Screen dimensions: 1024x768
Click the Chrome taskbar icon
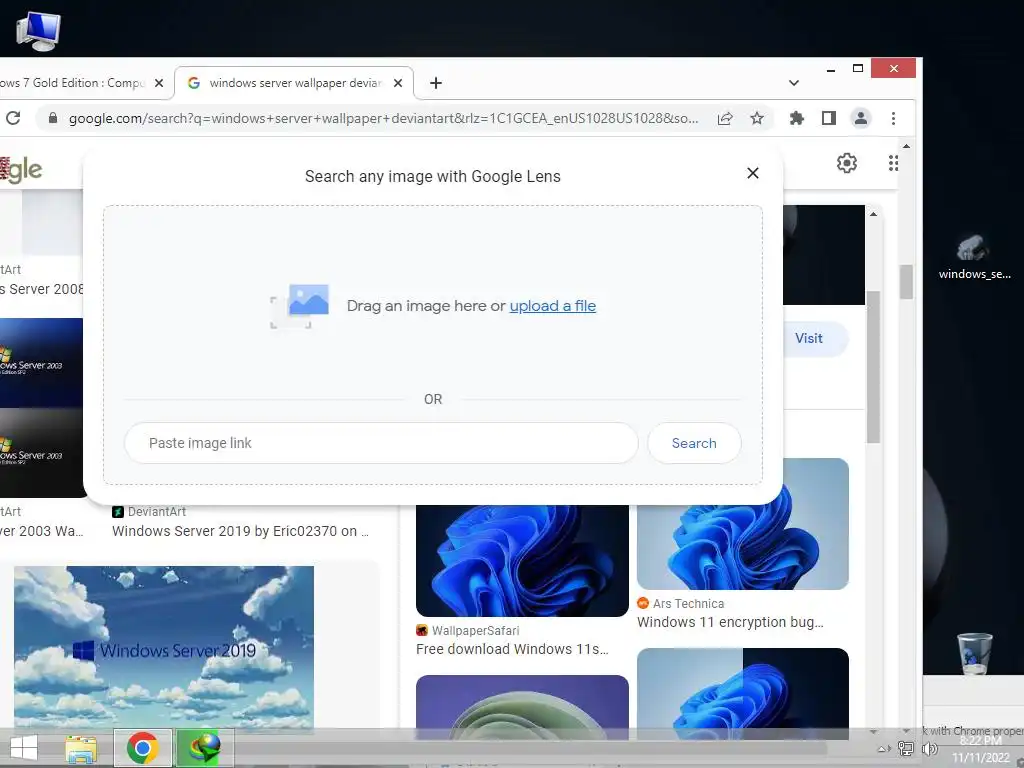(142, 748)
